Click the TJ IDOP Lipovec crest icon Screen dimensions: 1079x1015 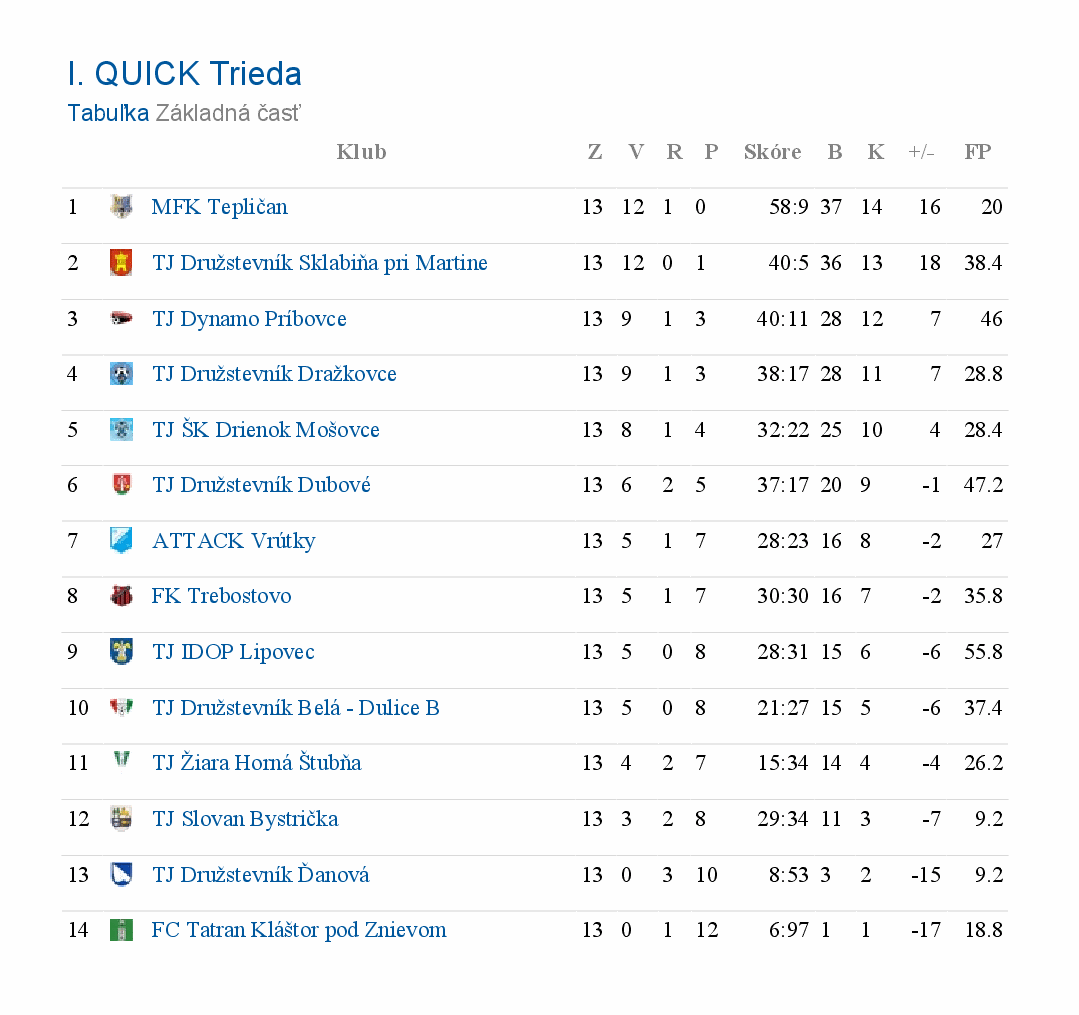coord(121,652)
